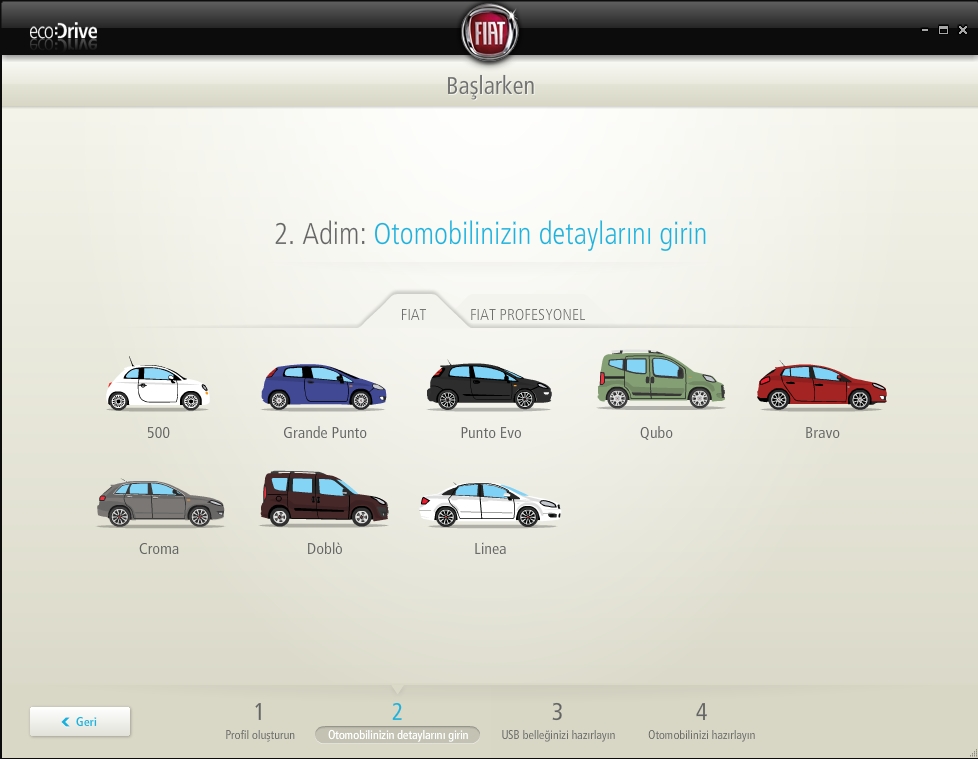Screen dimensions: 978x759
Task: Click the Başlarken page title
Action: [x=490, y=86]
